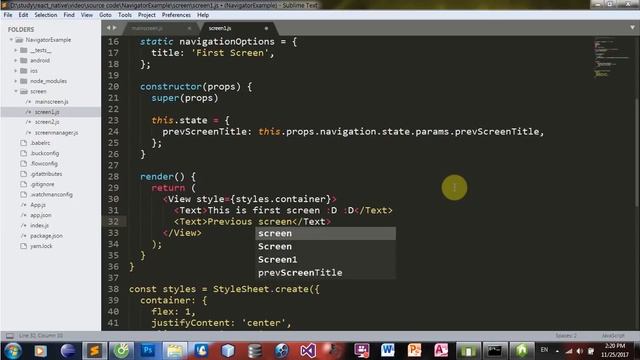Open yarn.lock in the sidebar

[41, 246]
